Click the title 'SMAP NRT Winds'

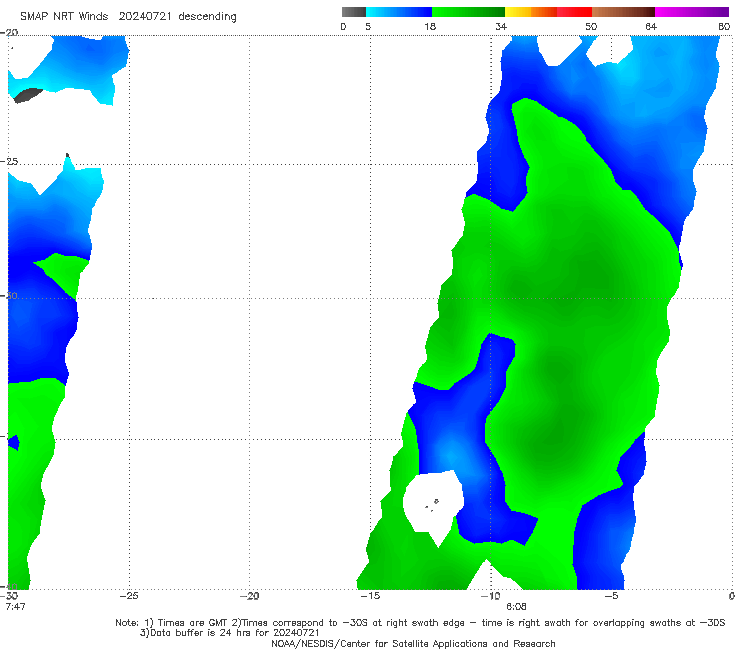coord(64,16)
